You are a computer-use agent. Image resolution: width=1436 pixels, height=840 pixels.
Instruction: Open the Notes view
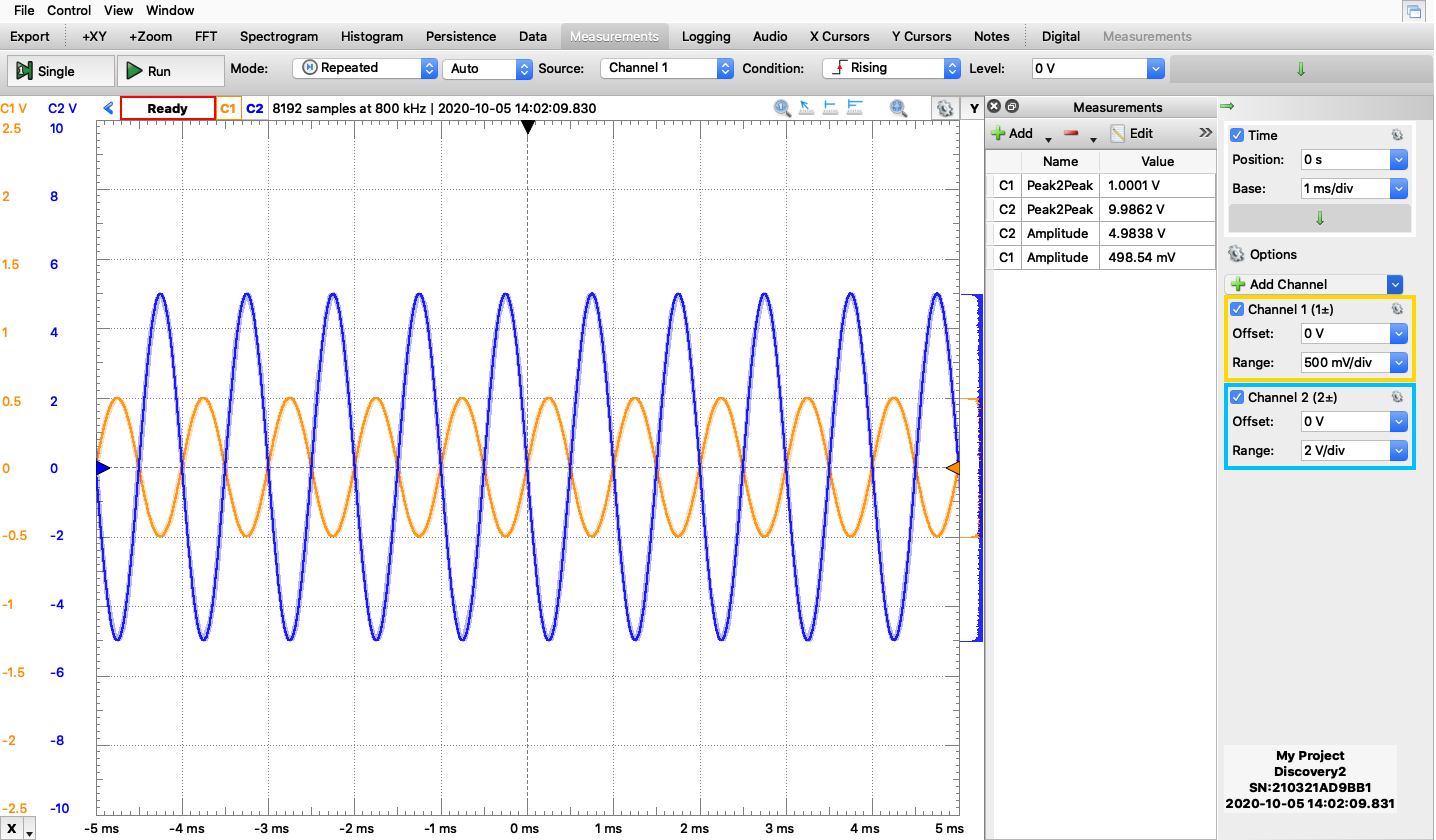click(992, 36)
